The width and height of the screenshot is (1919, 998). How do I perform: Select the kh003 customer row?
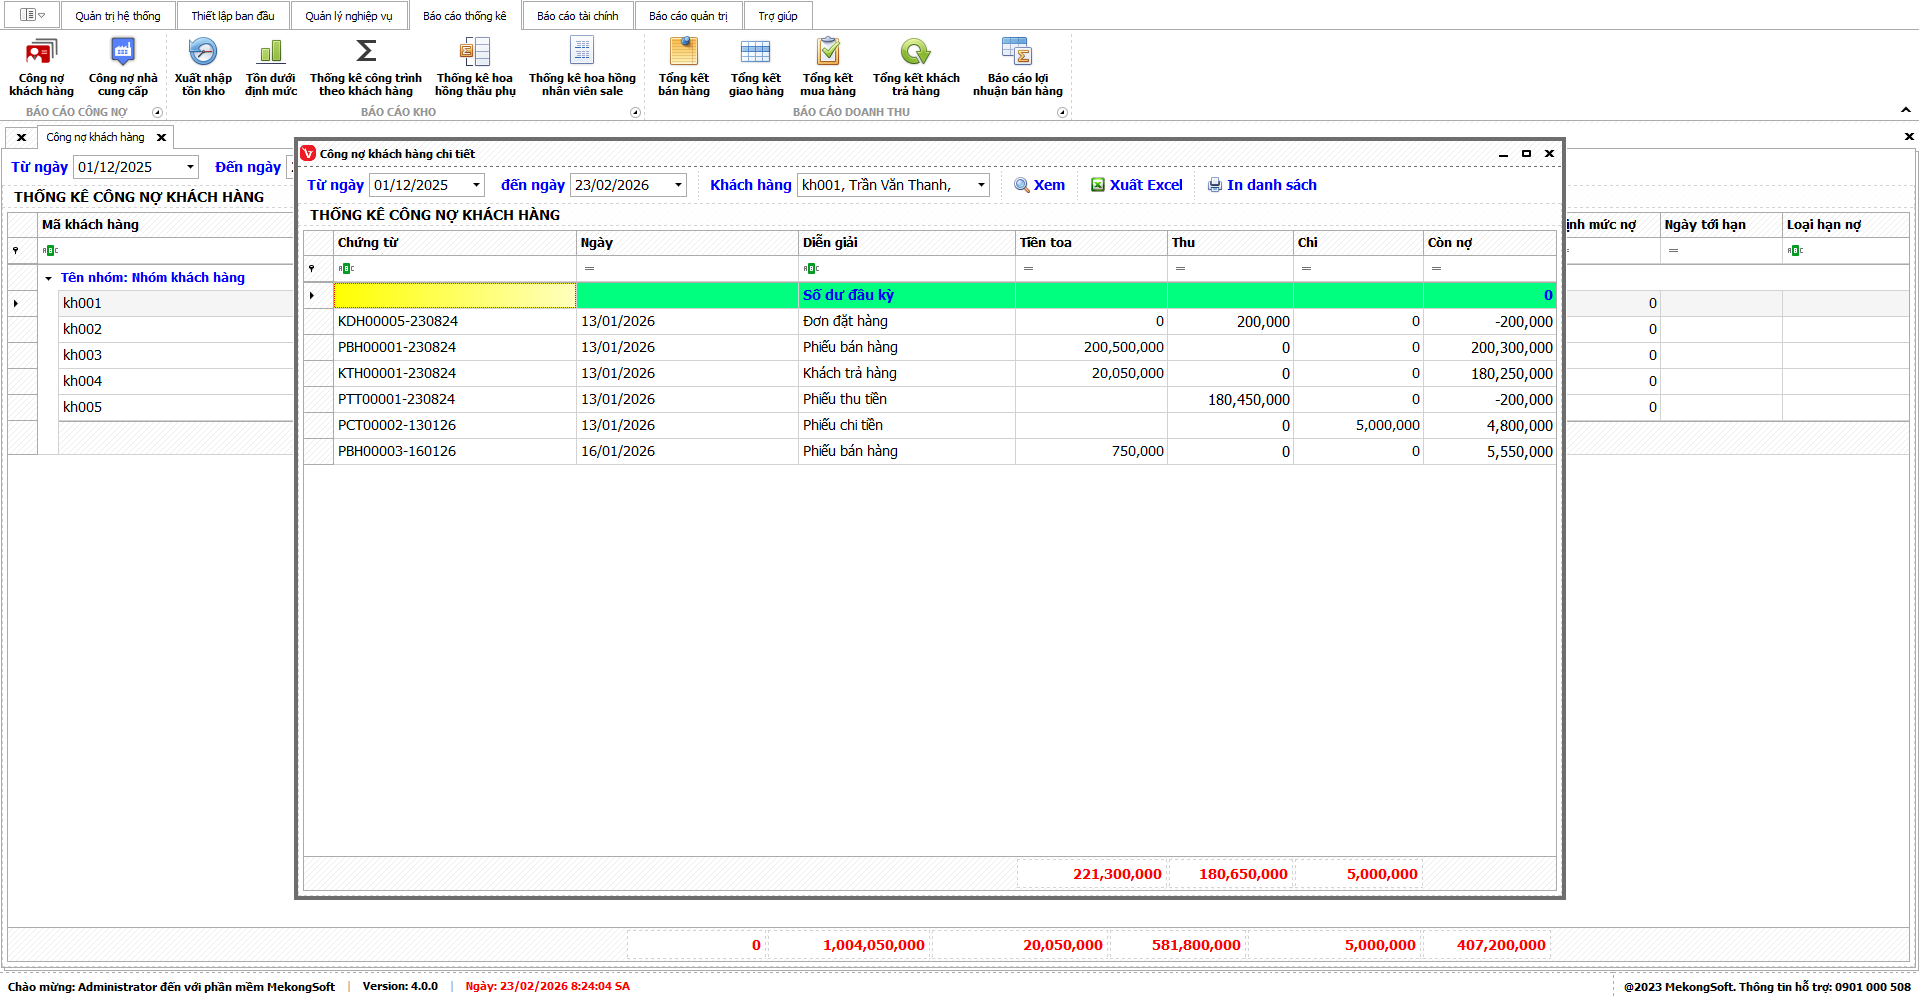(x=82, y=355)
